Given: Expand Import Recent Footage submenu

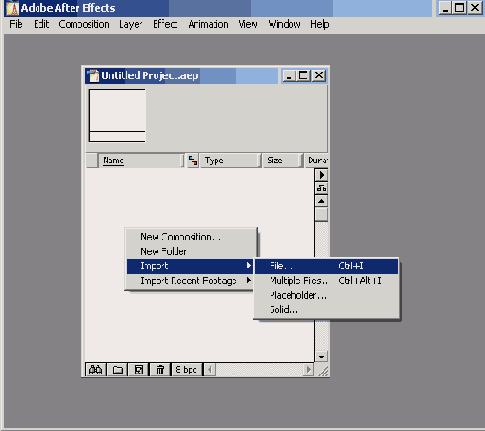Looking at the screenshot, I should click(190, 281).
